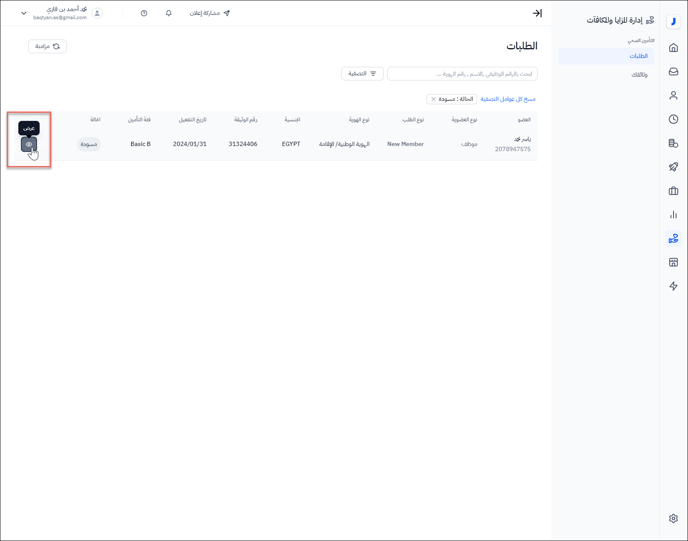Open the bar chart reports icon
Image resolution: width=688 pixels, height=541 pixels.
(673, 215)
